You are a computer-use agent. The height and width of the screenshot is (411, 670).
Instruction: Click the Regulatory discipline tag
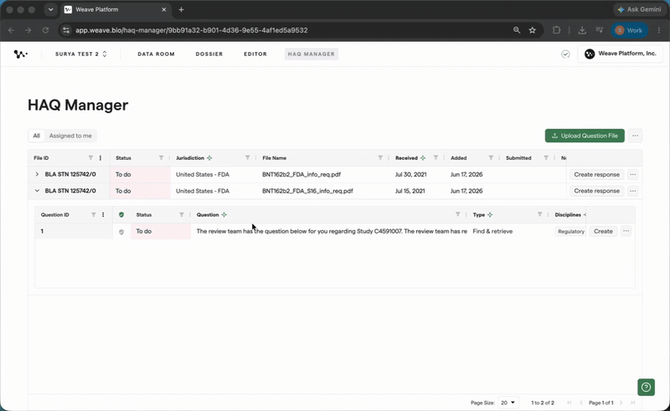(571, 231)
